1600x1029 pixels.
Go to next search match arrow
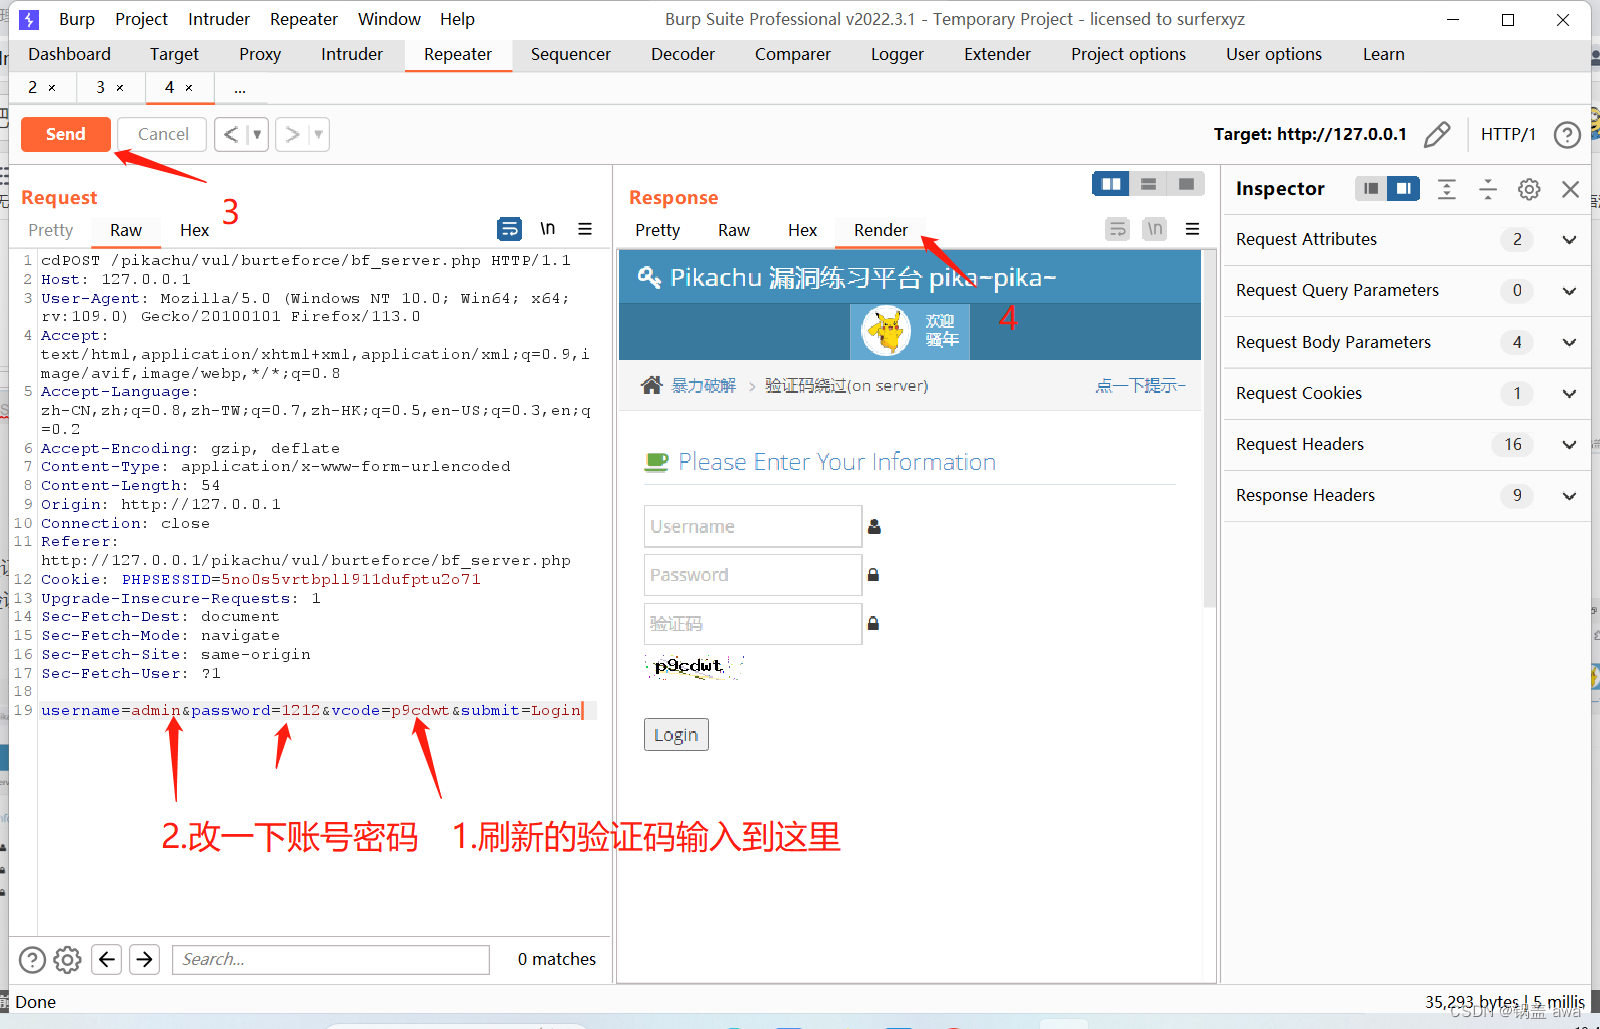click(x=145, y=960)
